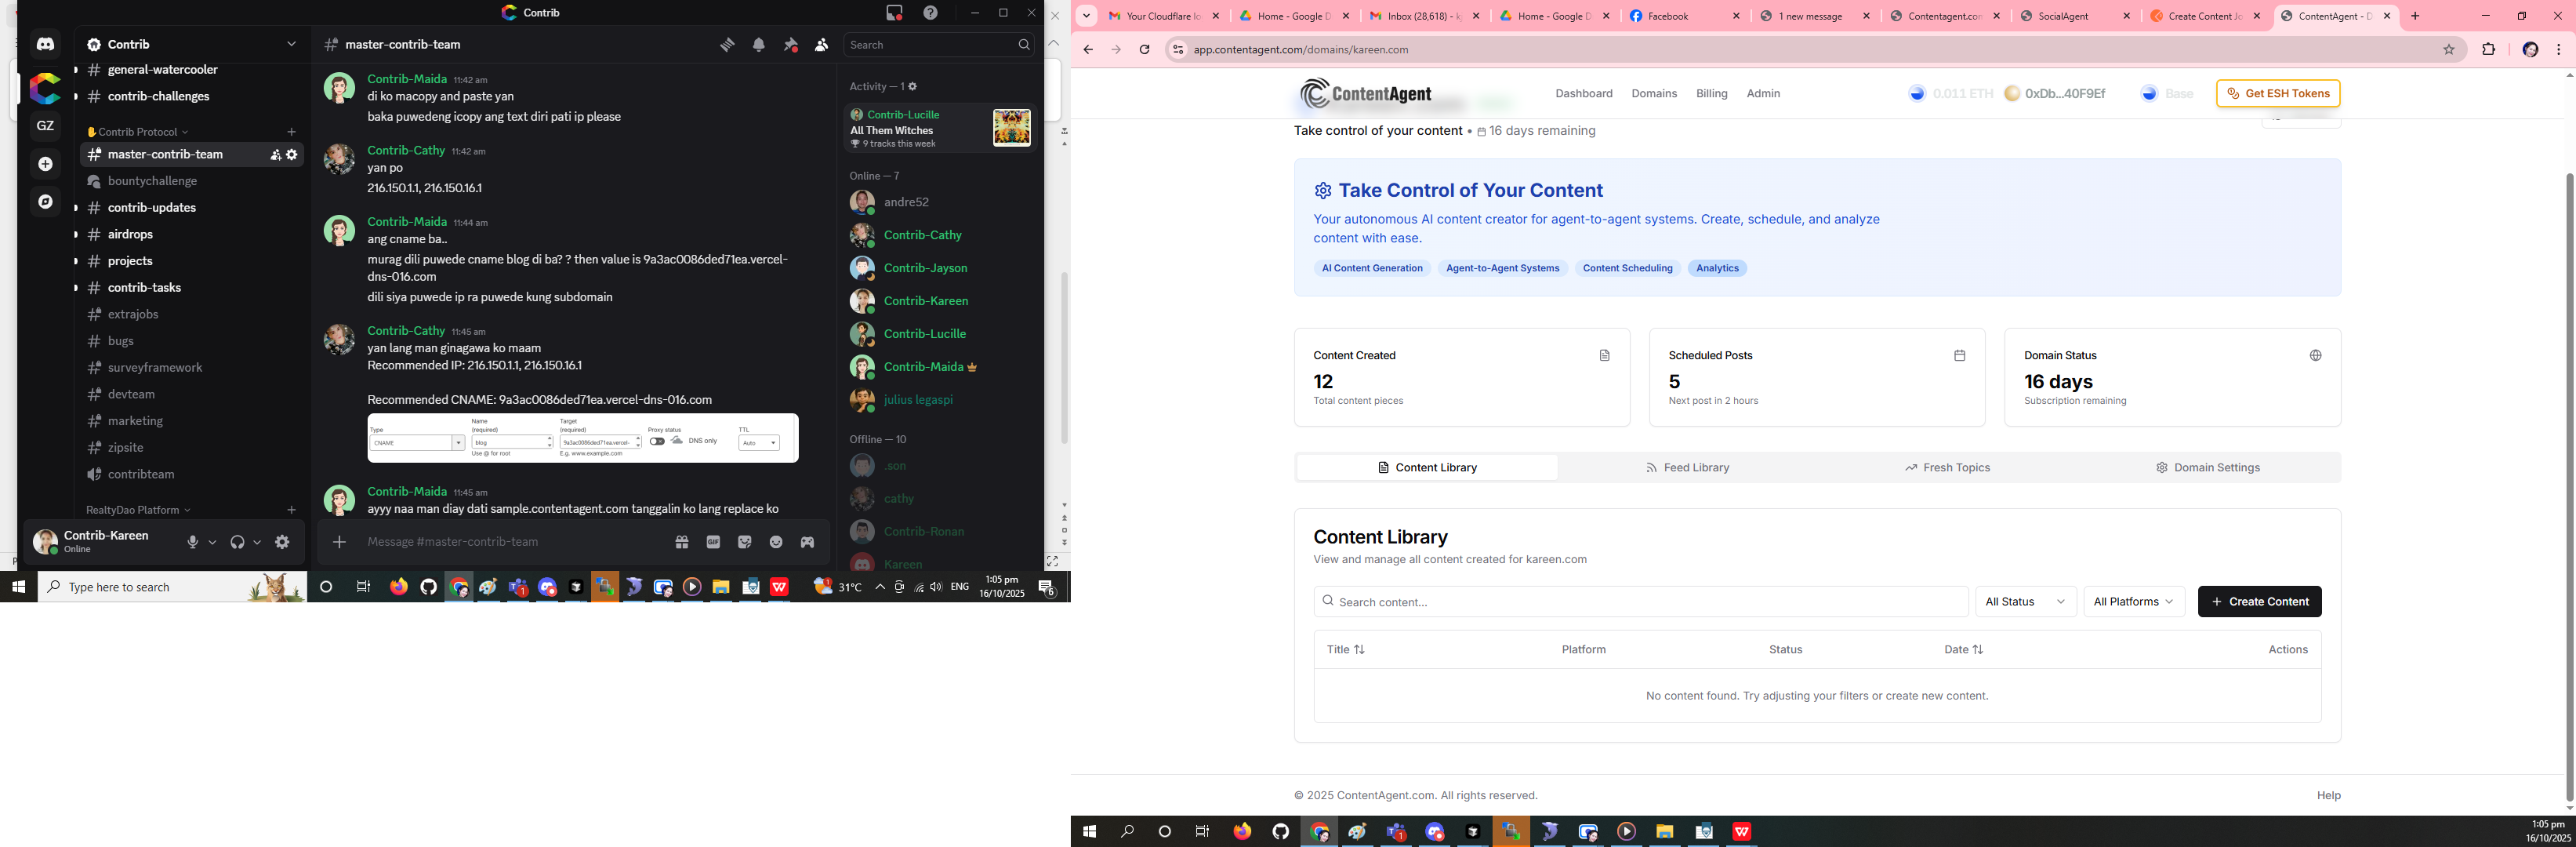This screenshot has width=2576, height=847.
Task: Expand Contrib server name dropdown
Action: pos(291,44)
